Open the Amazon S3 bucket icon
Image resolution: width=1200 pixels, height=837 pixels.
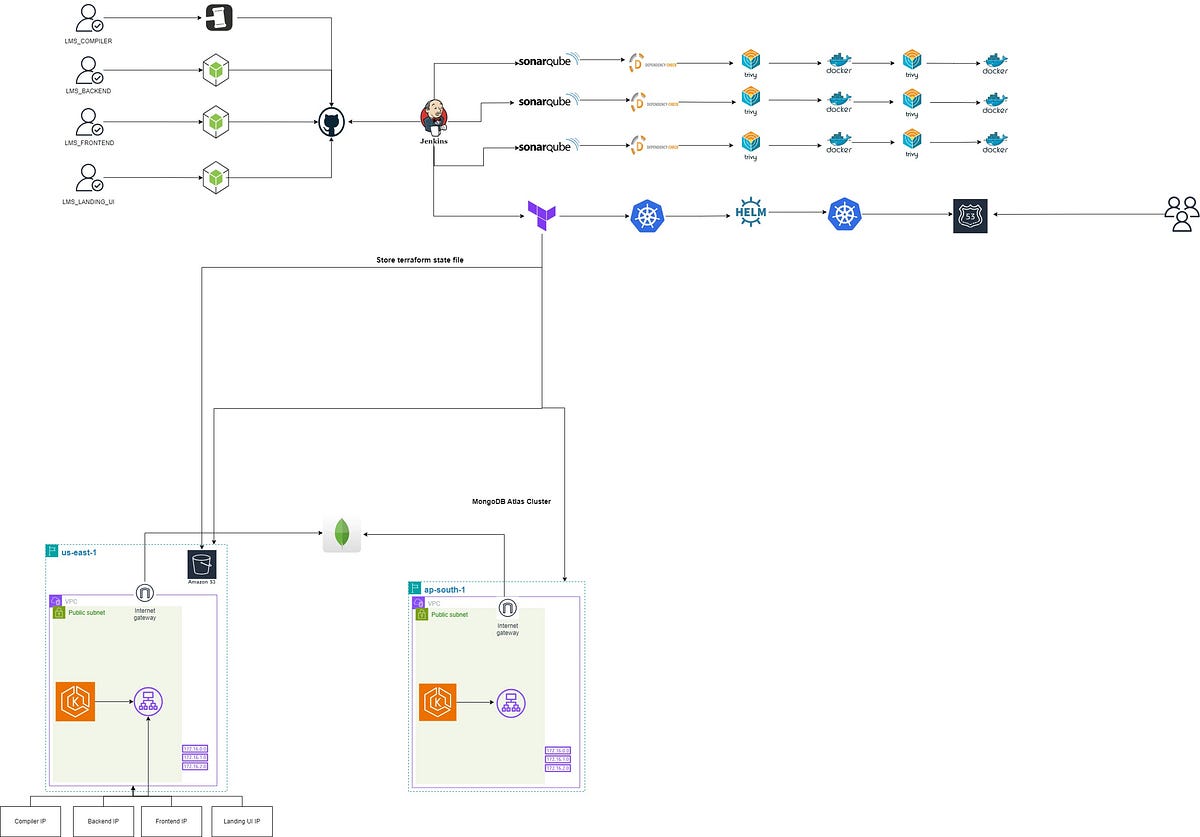tap(200, 565)
